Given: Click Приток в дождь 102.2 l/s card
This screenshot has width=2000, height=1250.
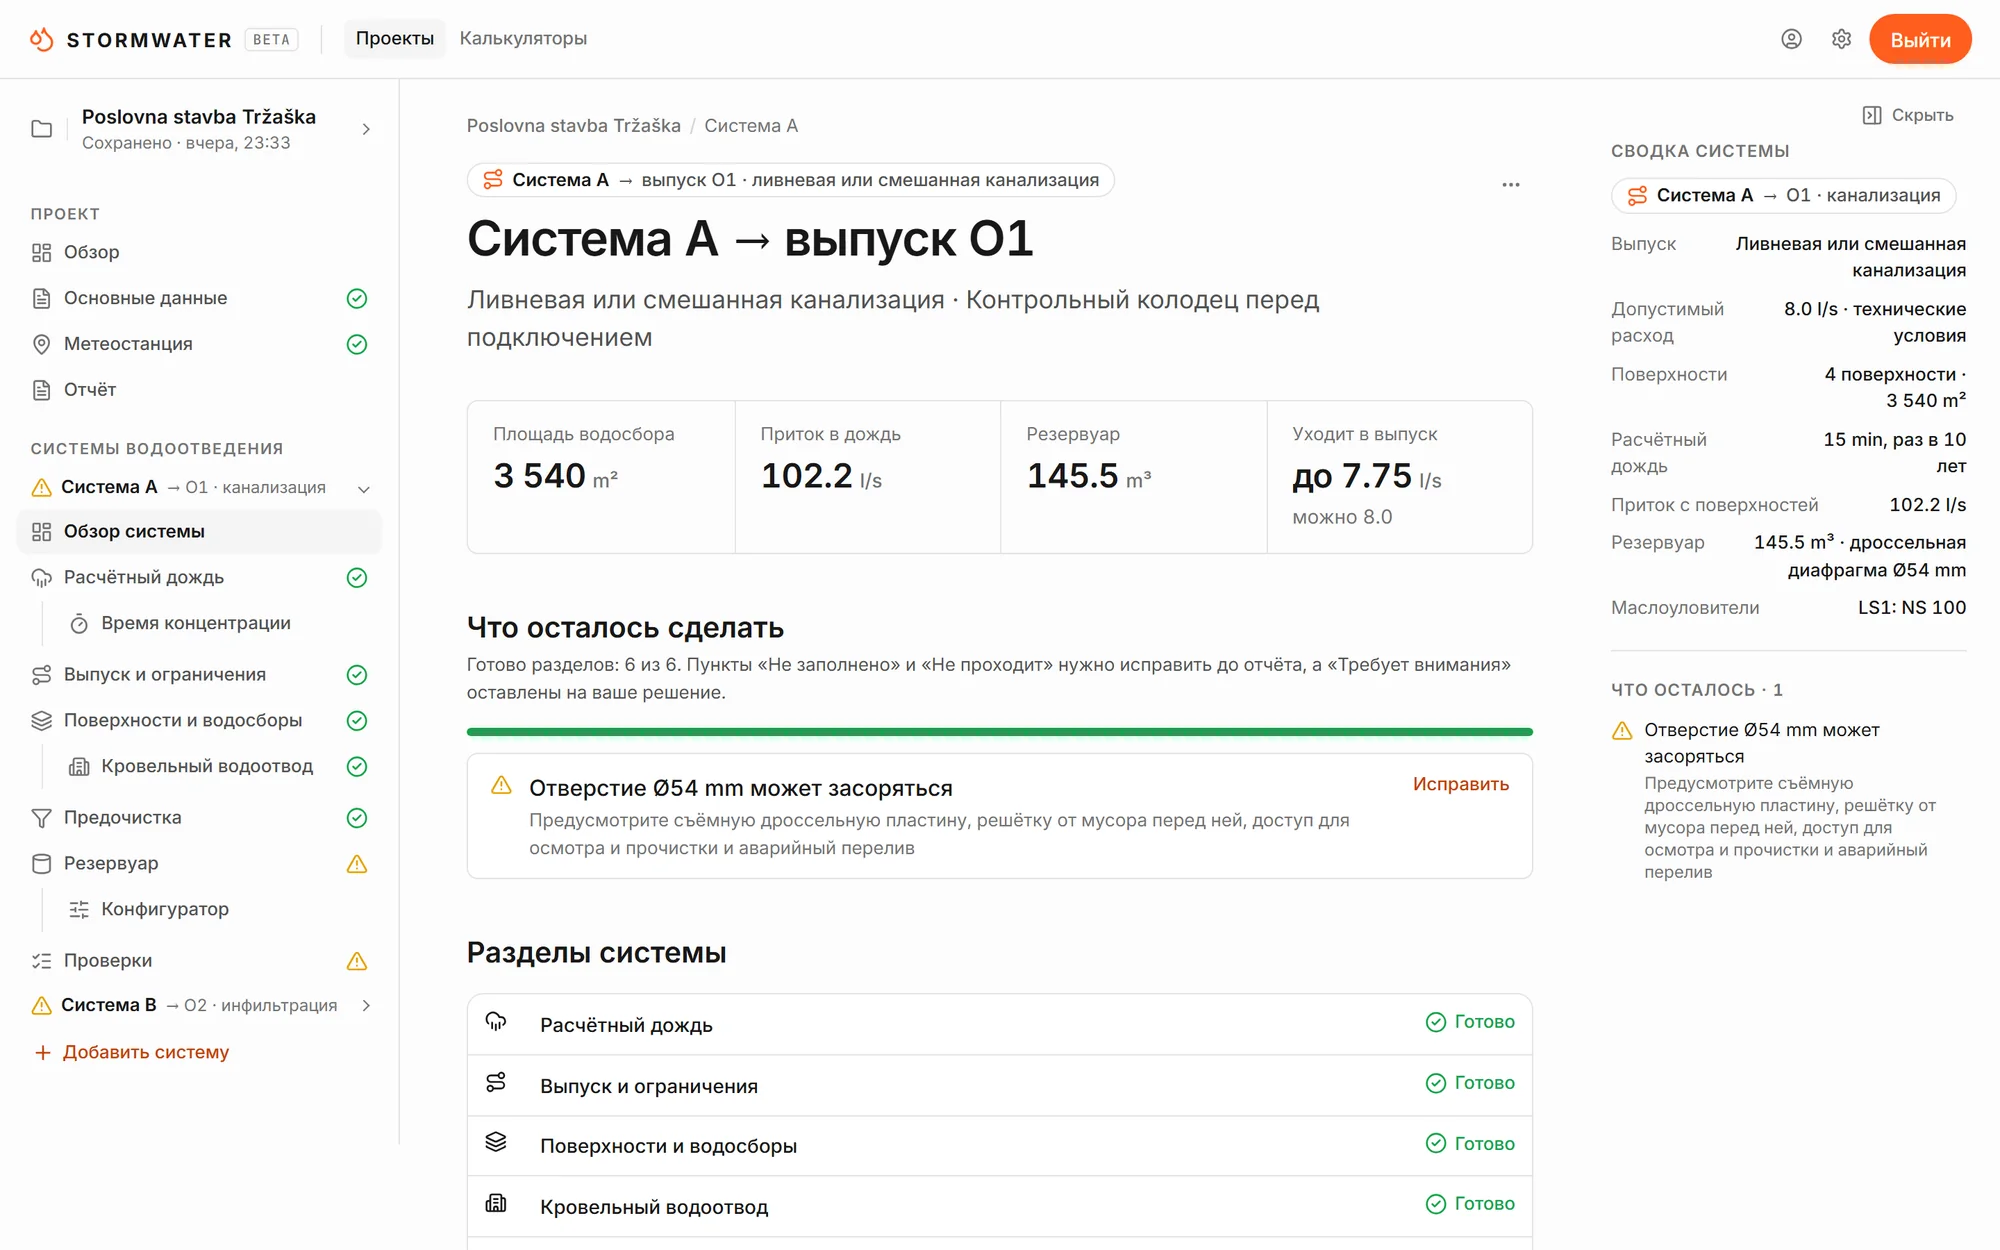Looking at the screenshot, I should coord(868,477).
